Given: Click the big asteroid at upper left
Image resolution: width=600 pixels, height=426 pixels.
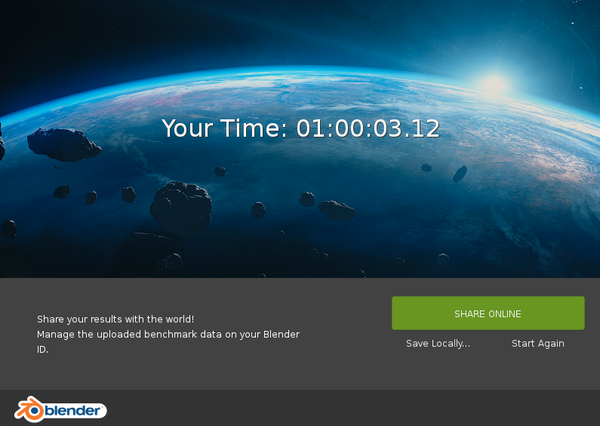Looking at the screenshot, I should [64, 144].
